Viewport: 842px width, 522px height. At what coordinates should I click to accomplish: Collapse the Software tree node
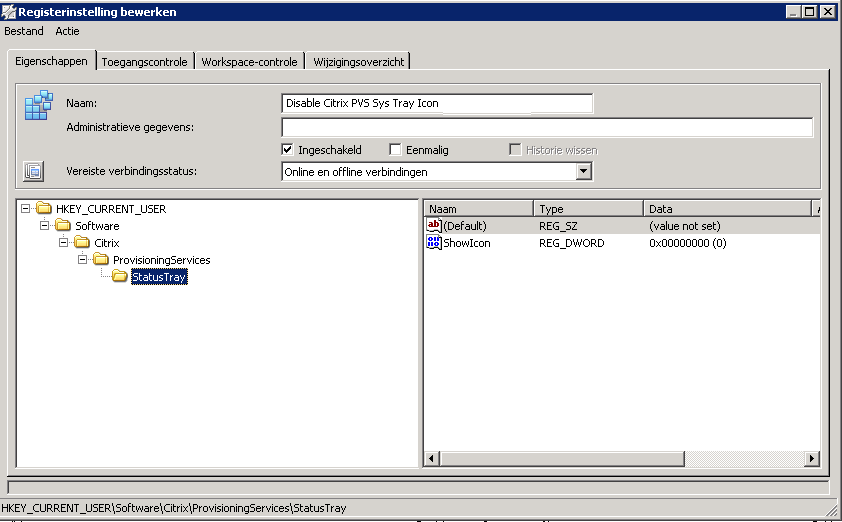(45, 226)
